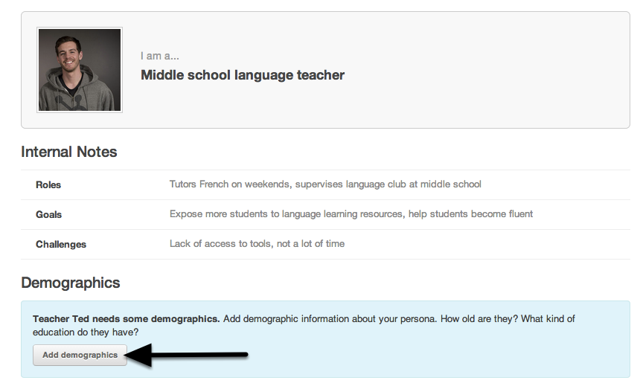Click the 'help students become fluent' text
640x389 pixels.
(x=471, y=214)
